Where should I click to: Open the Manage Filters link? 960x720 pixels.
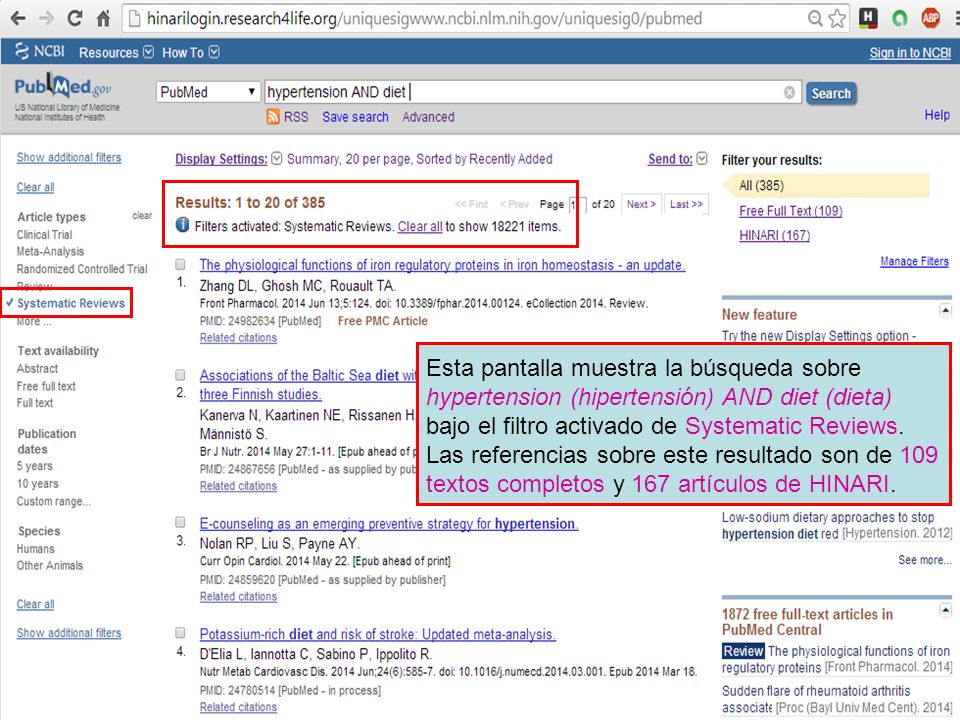click(x=914, y=261)
